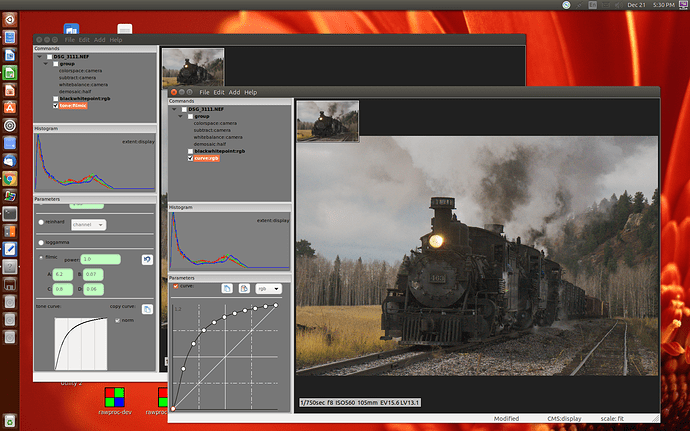Open Thunderbird mail from the dock
Image resolution: width=690 pixels, height=431 pixels.
click(10, 161)
